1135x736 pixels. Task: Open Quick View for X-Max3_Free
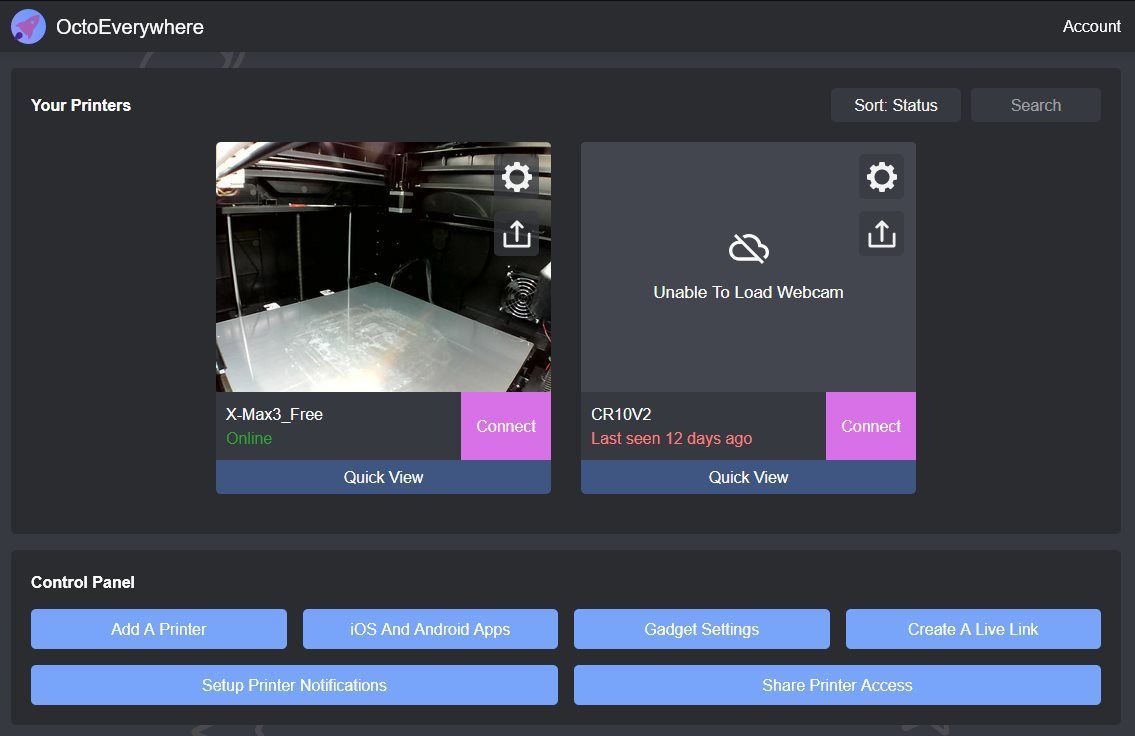tap(383, 477)
